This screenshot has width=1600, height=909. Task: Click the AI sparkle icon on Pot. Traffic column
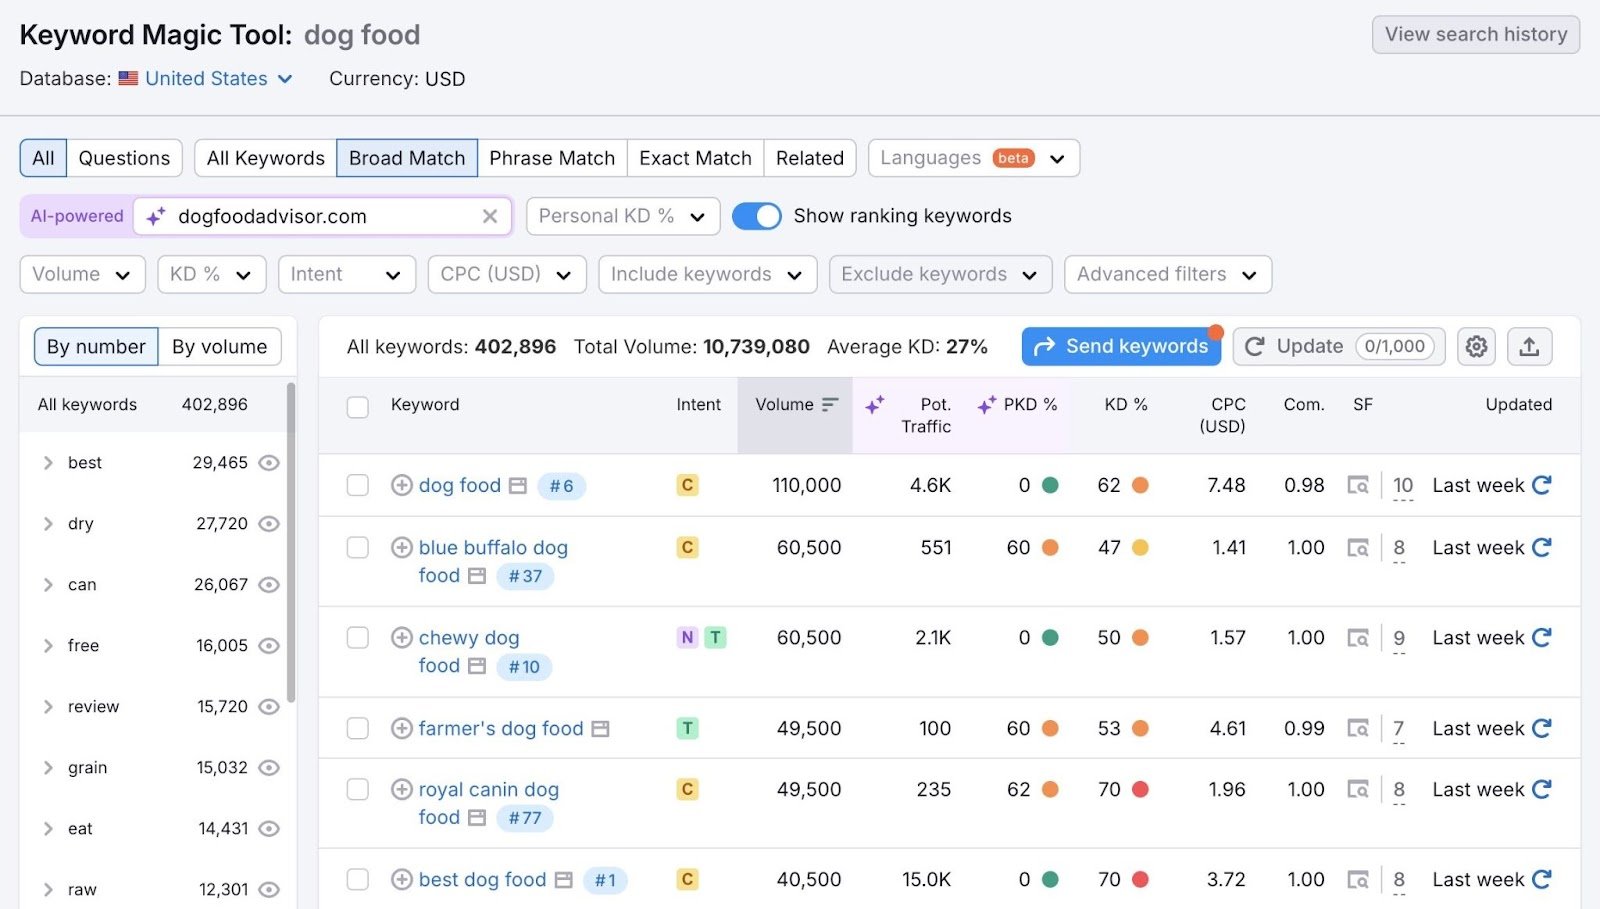click(875, 405)
